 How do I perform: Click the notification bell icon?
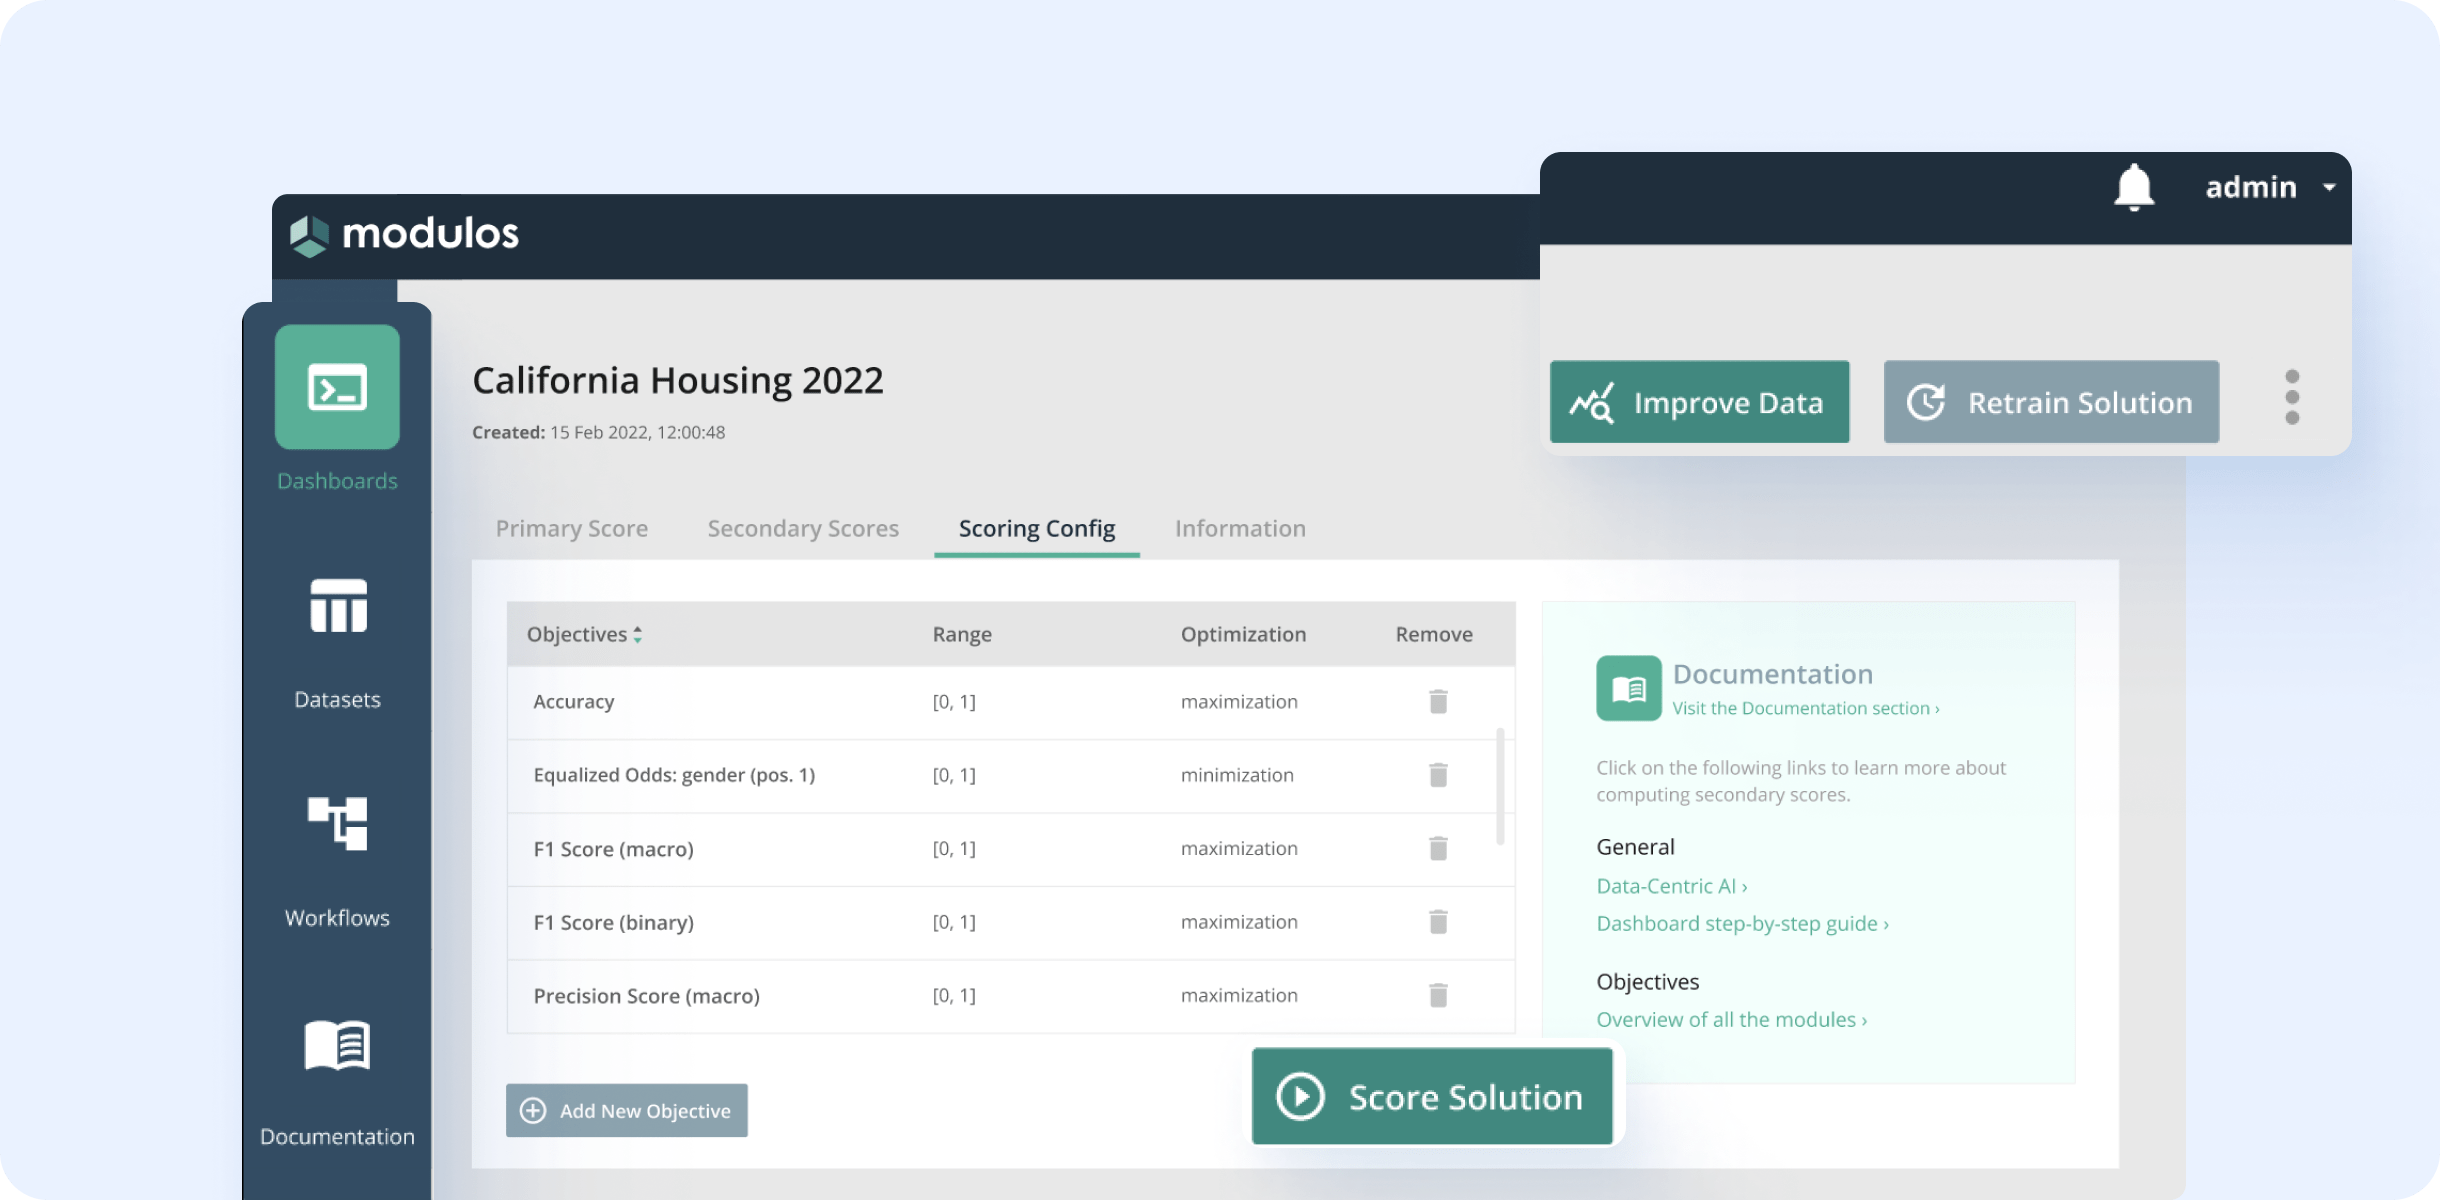click(x=2133, y=187)
